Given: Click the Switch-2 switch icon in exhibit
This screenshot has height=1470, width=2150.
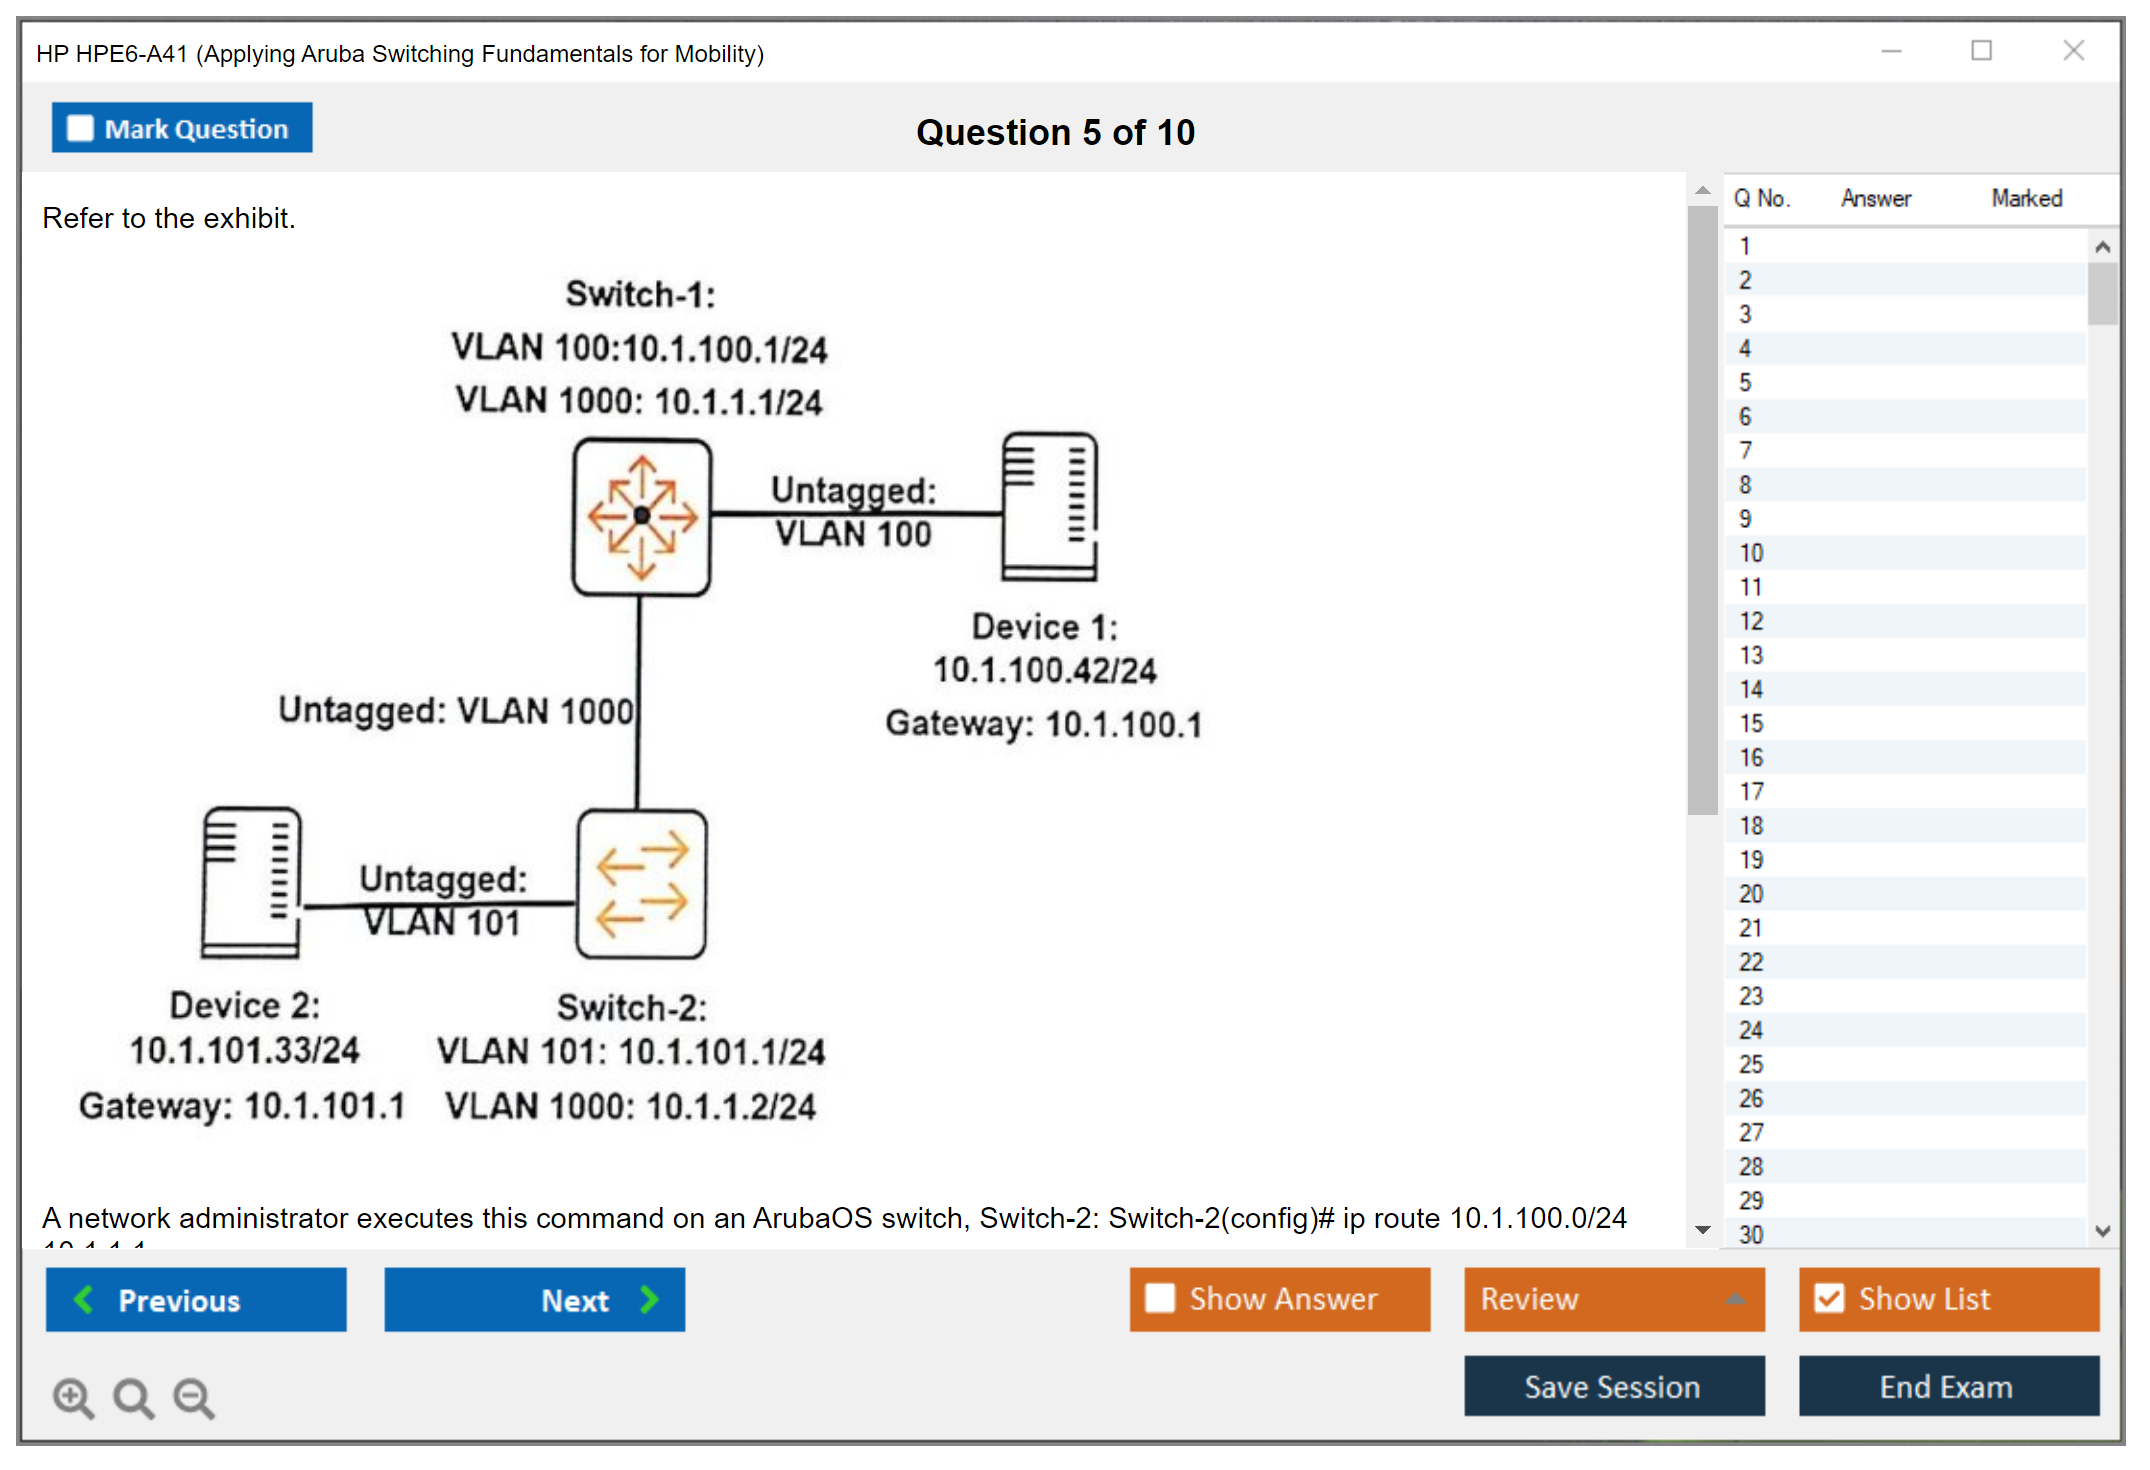Looking at the screenshot, I should [x=642, y=884].
